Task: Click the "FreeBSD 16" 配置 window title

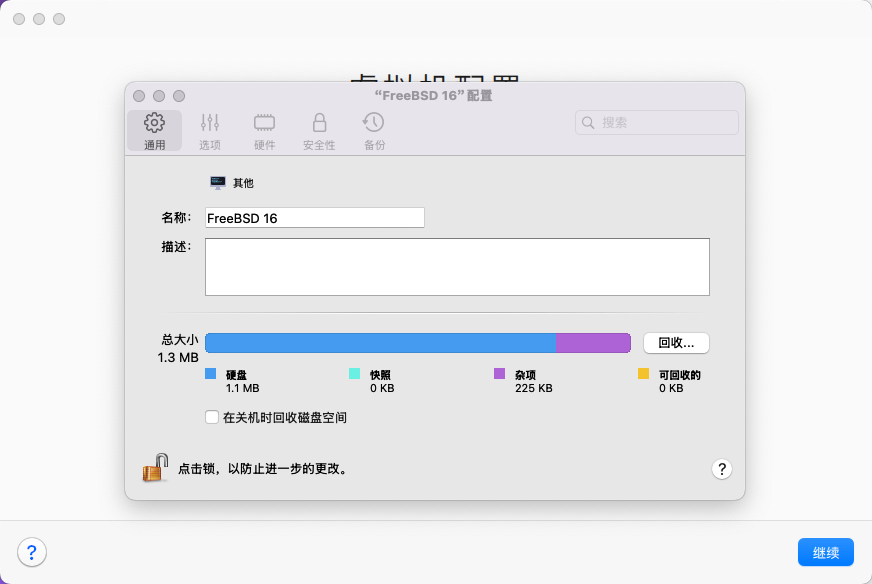Action: (433, 96)
